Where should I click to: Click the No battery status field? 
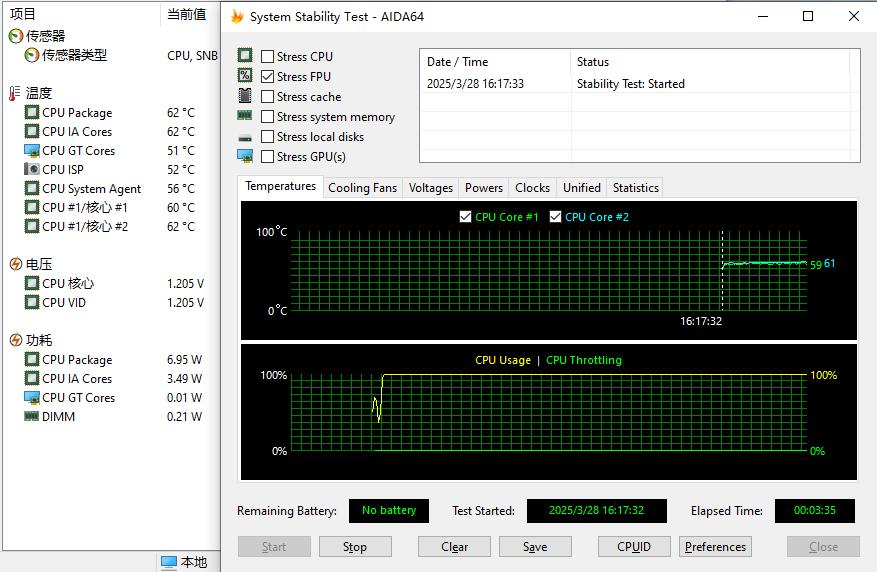389,510
